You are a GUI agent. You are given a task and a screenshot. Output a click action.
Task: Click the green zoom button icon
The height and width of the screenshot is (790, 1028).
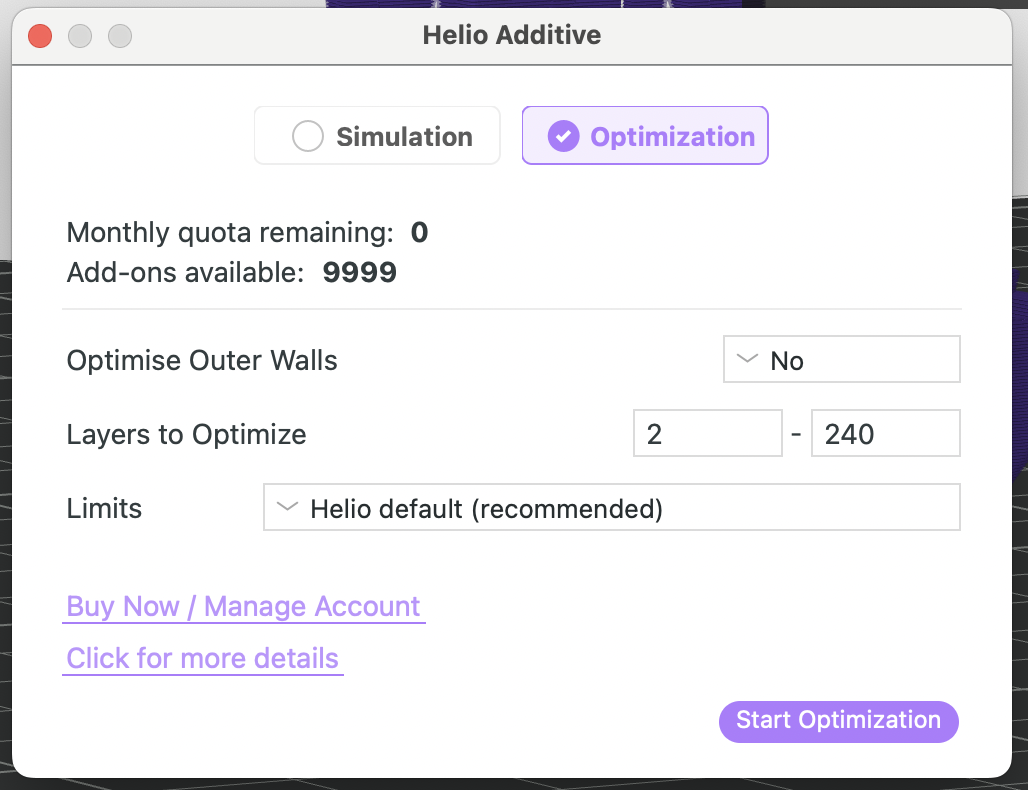click(x=120, y=36)
